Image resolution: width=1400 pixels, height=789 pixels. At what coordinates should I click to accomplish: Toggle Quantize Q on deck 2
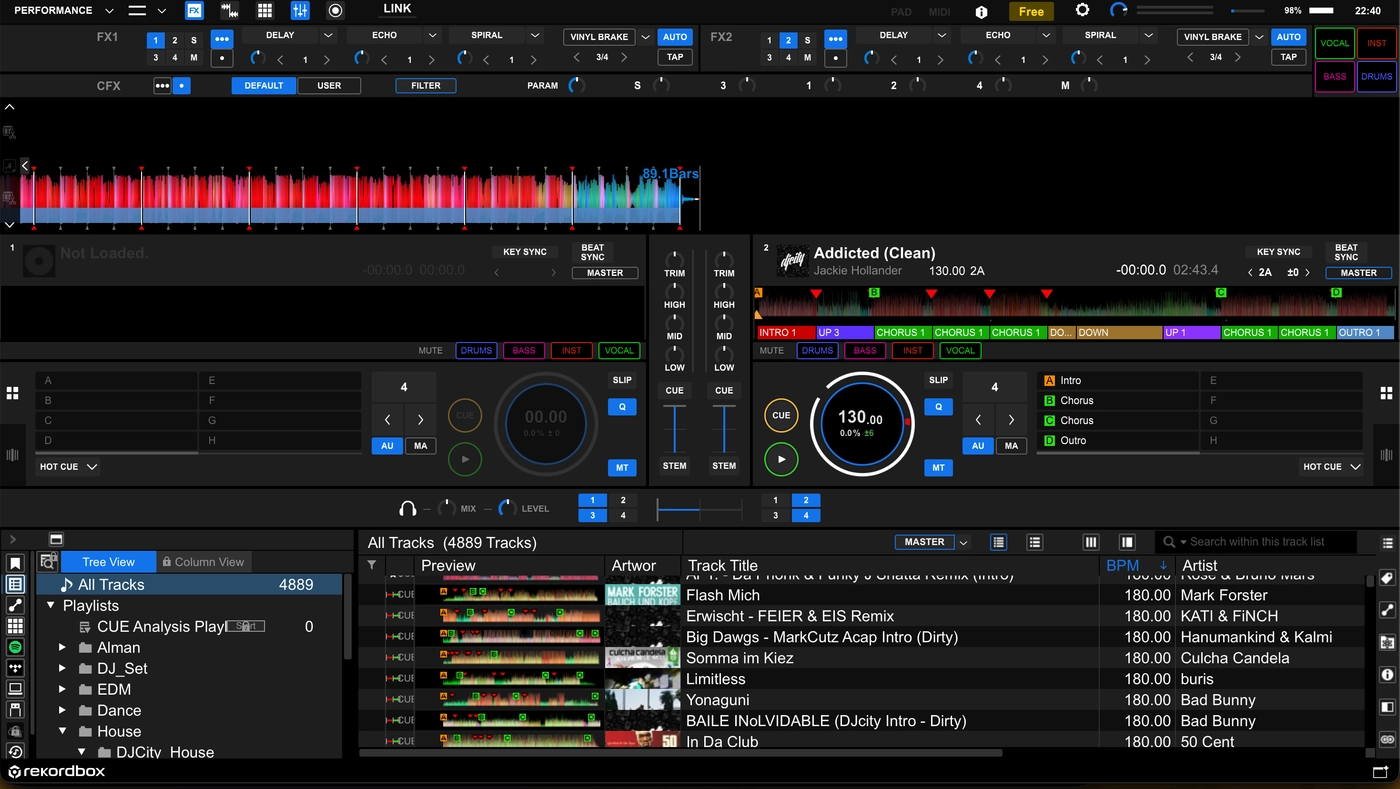coord(938,407)
